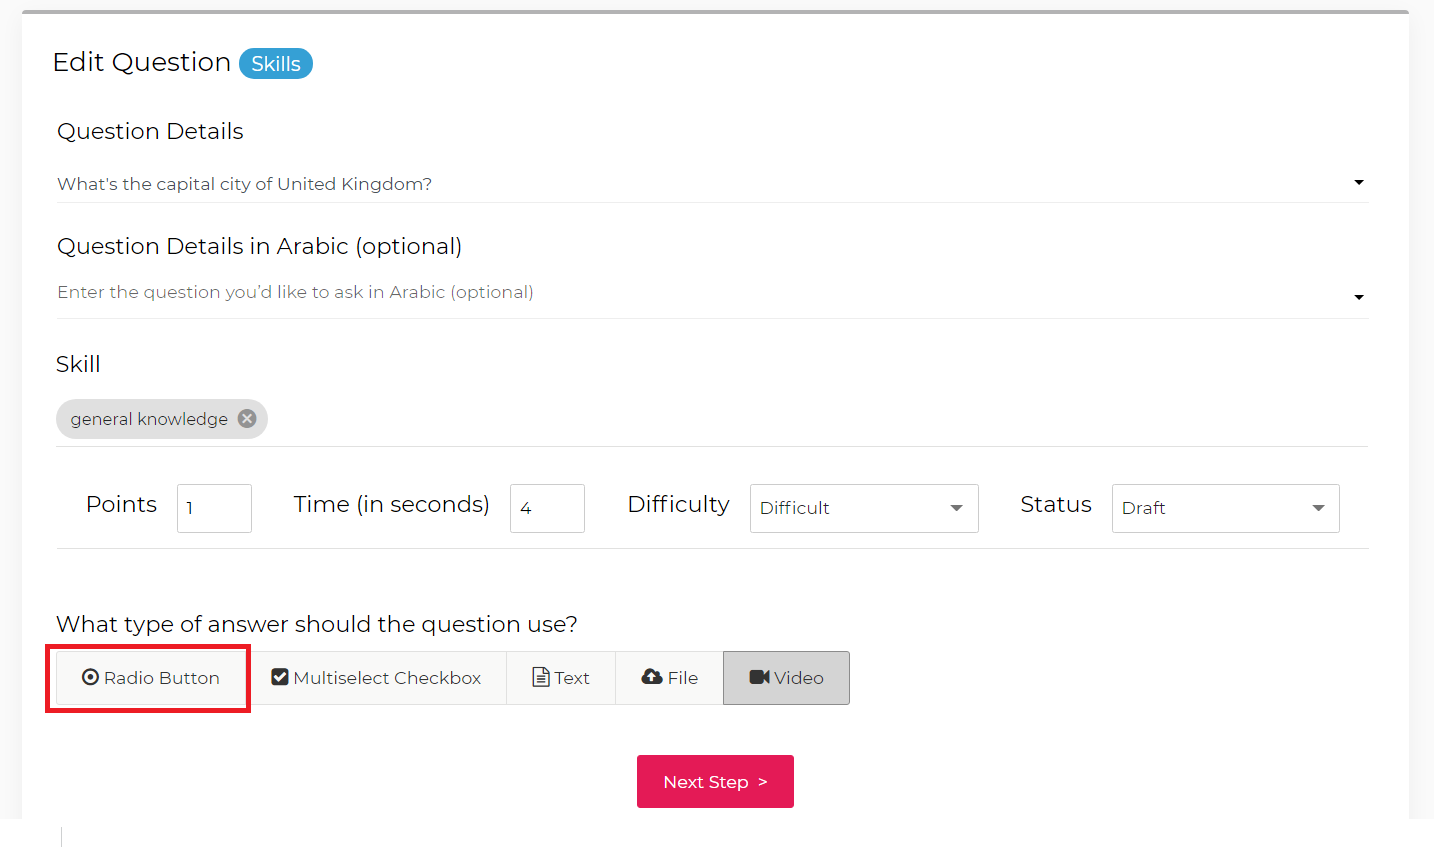Open the Difficulty dropdown
The width and height of the screenshot is (1434, 847).
coord(864,508)
